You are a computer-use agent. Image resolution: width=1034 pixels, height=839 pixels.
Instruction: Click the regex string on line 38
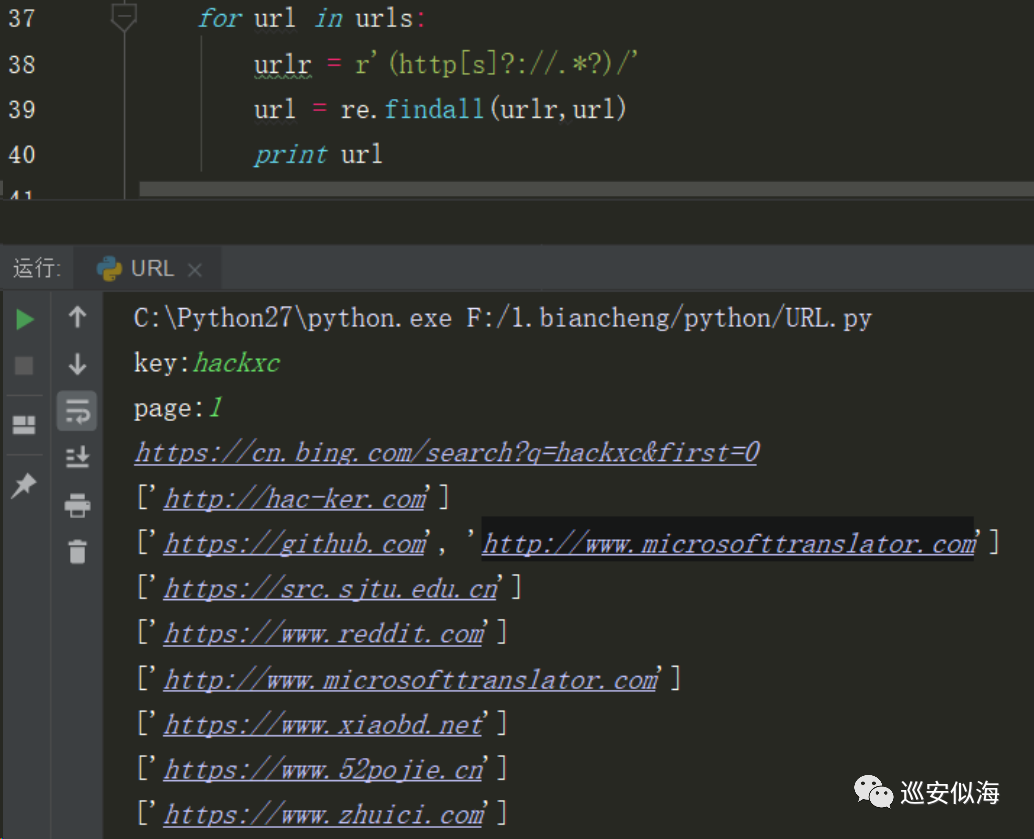pos(496,64)
